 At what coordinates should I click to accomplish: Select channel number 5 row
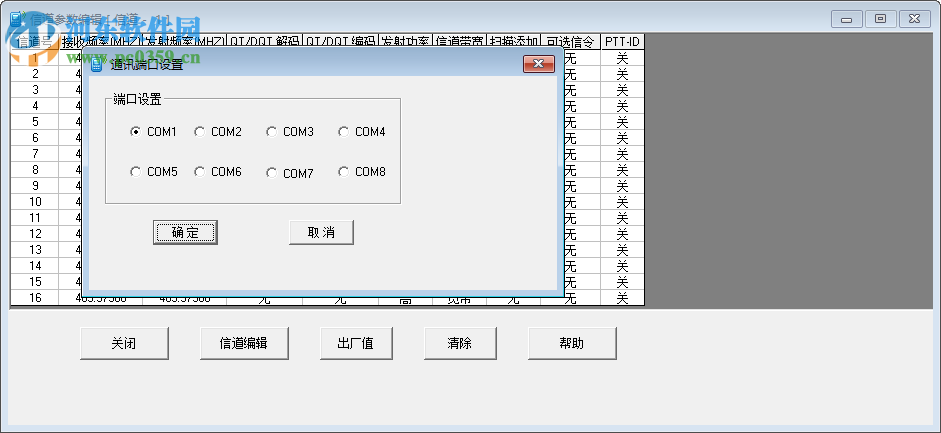coord(35,122)
